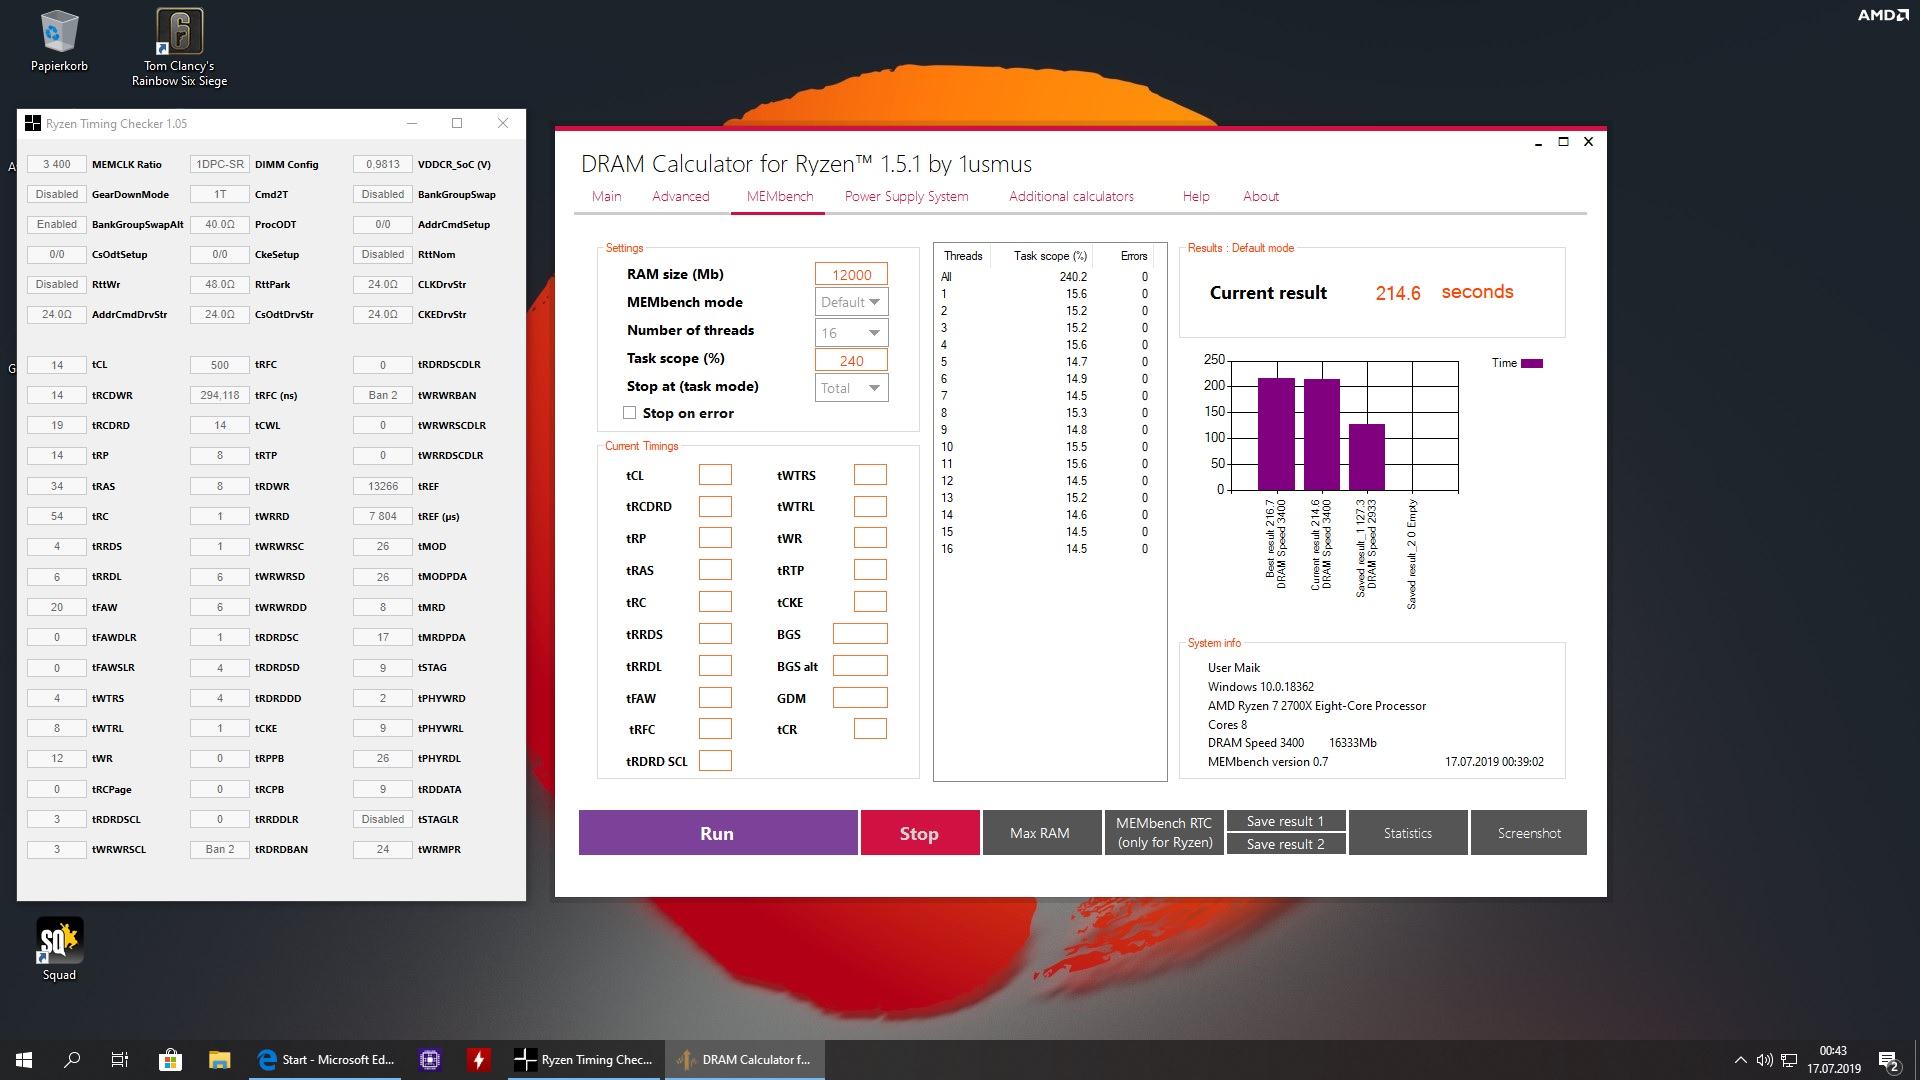Switch to the Advanced tab

click(680, 197)
